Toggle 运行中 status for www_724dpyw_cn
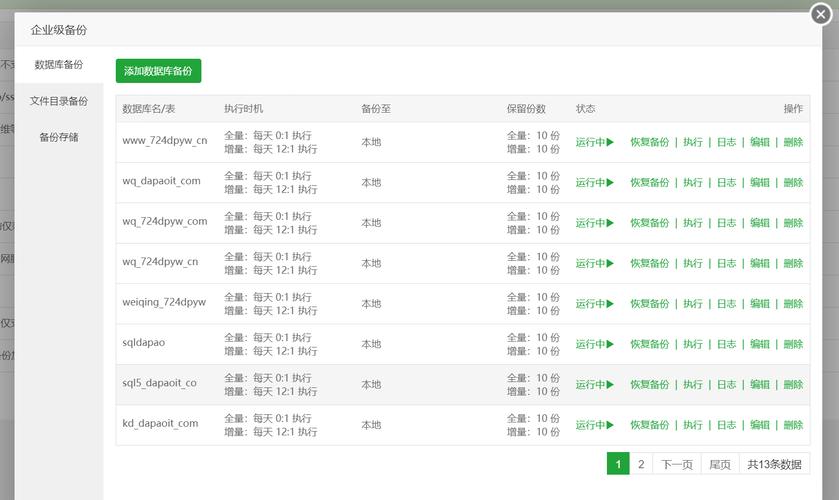The height and width of the screenshot is (500, 839). click(x=594, y=142)
